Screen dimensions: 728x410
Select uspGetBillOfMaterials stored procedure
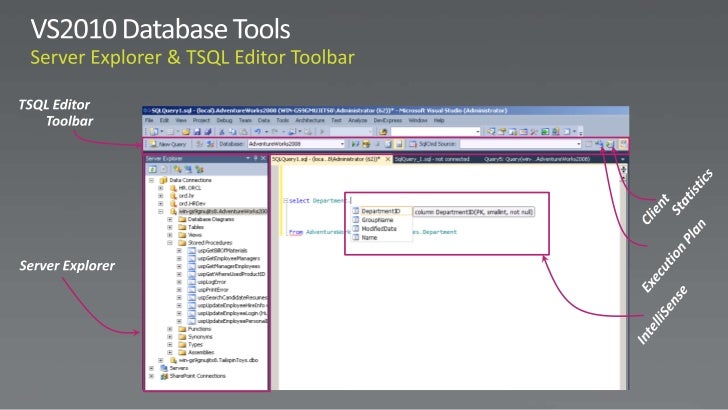(x=222, y=251)
